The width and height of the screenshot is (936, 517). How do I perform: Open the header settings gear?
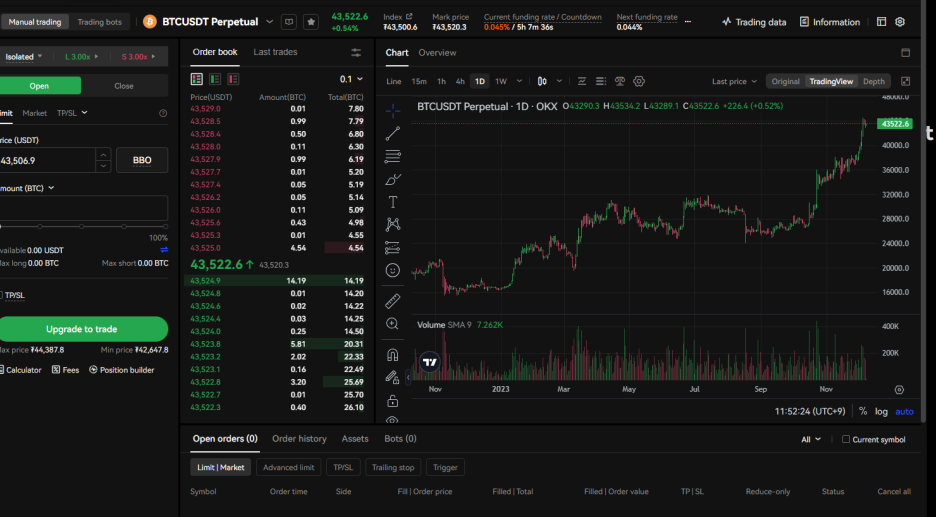point(900,21)
